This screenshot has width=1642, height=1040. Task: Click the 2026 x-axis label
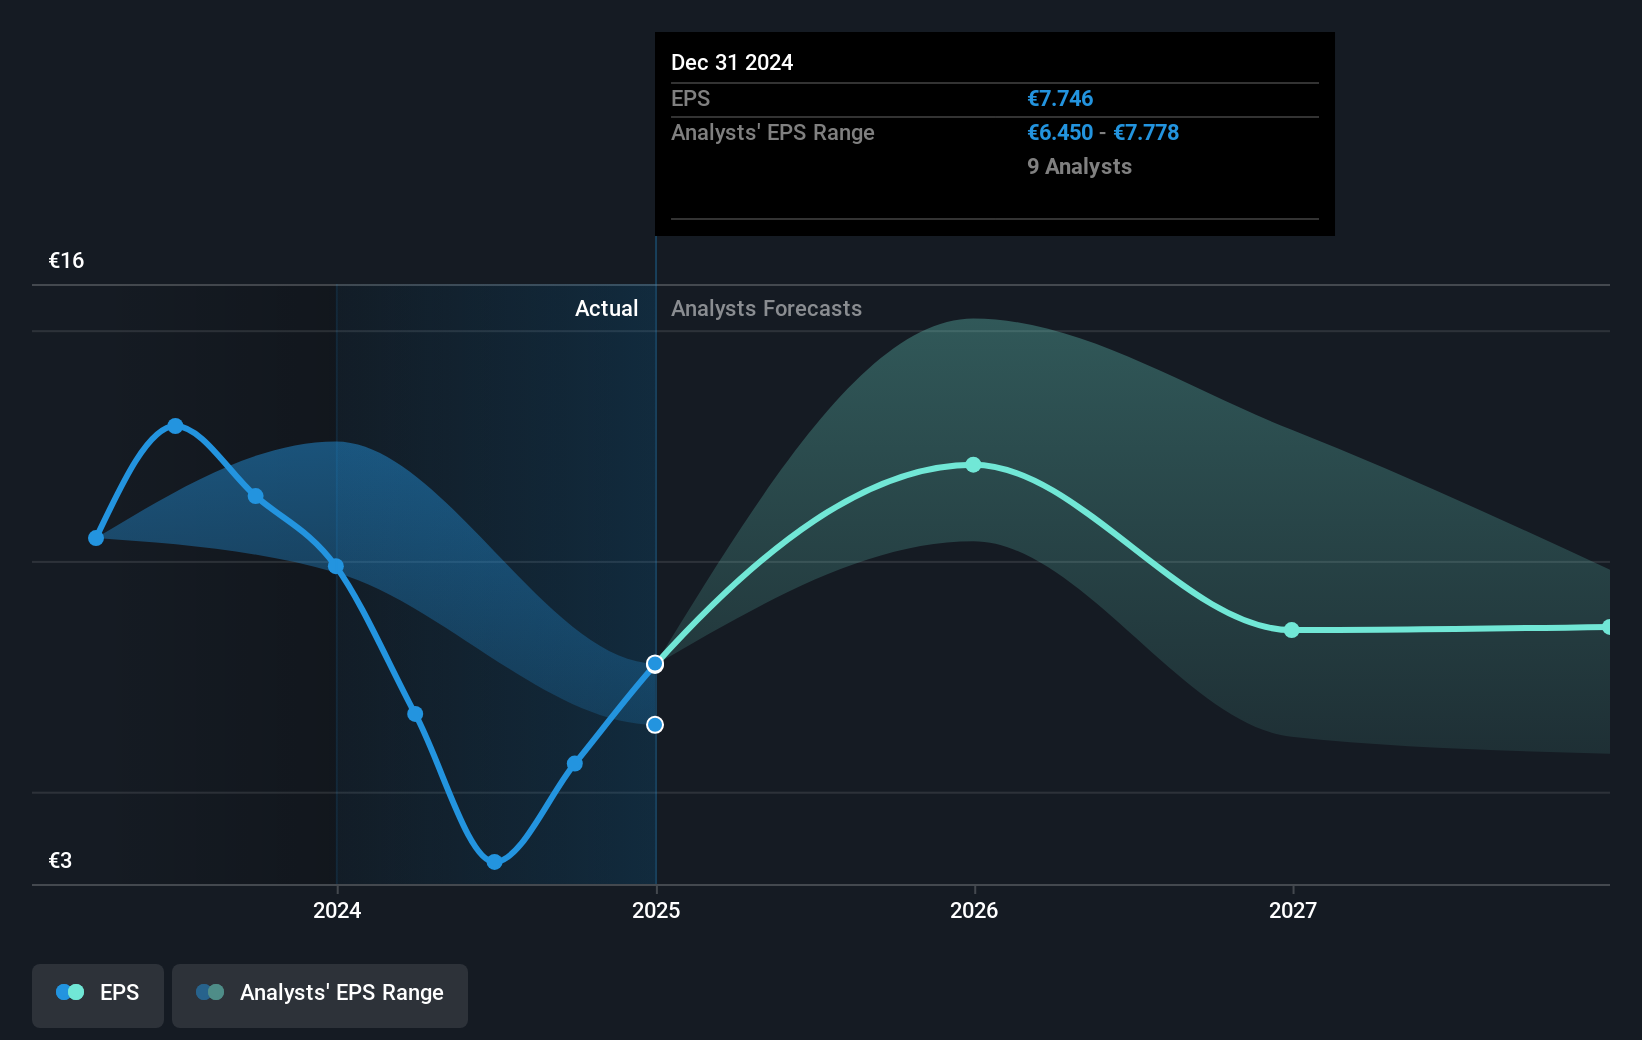(974, 910)
